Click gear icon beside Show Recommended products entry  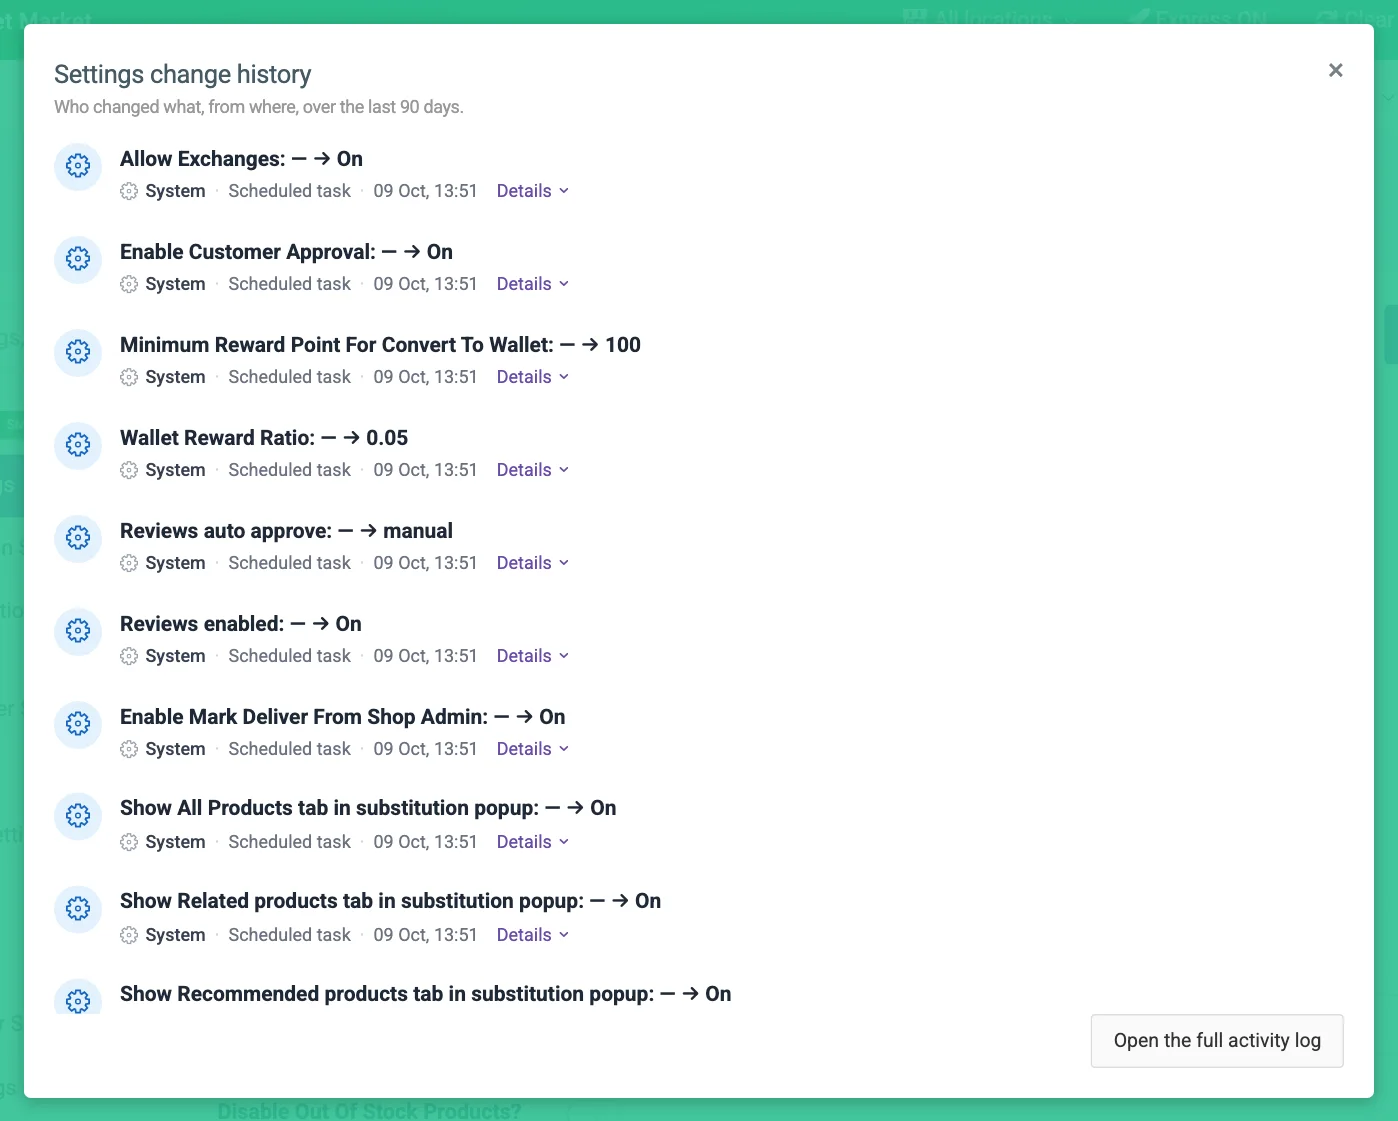click(x=78, y=997)
